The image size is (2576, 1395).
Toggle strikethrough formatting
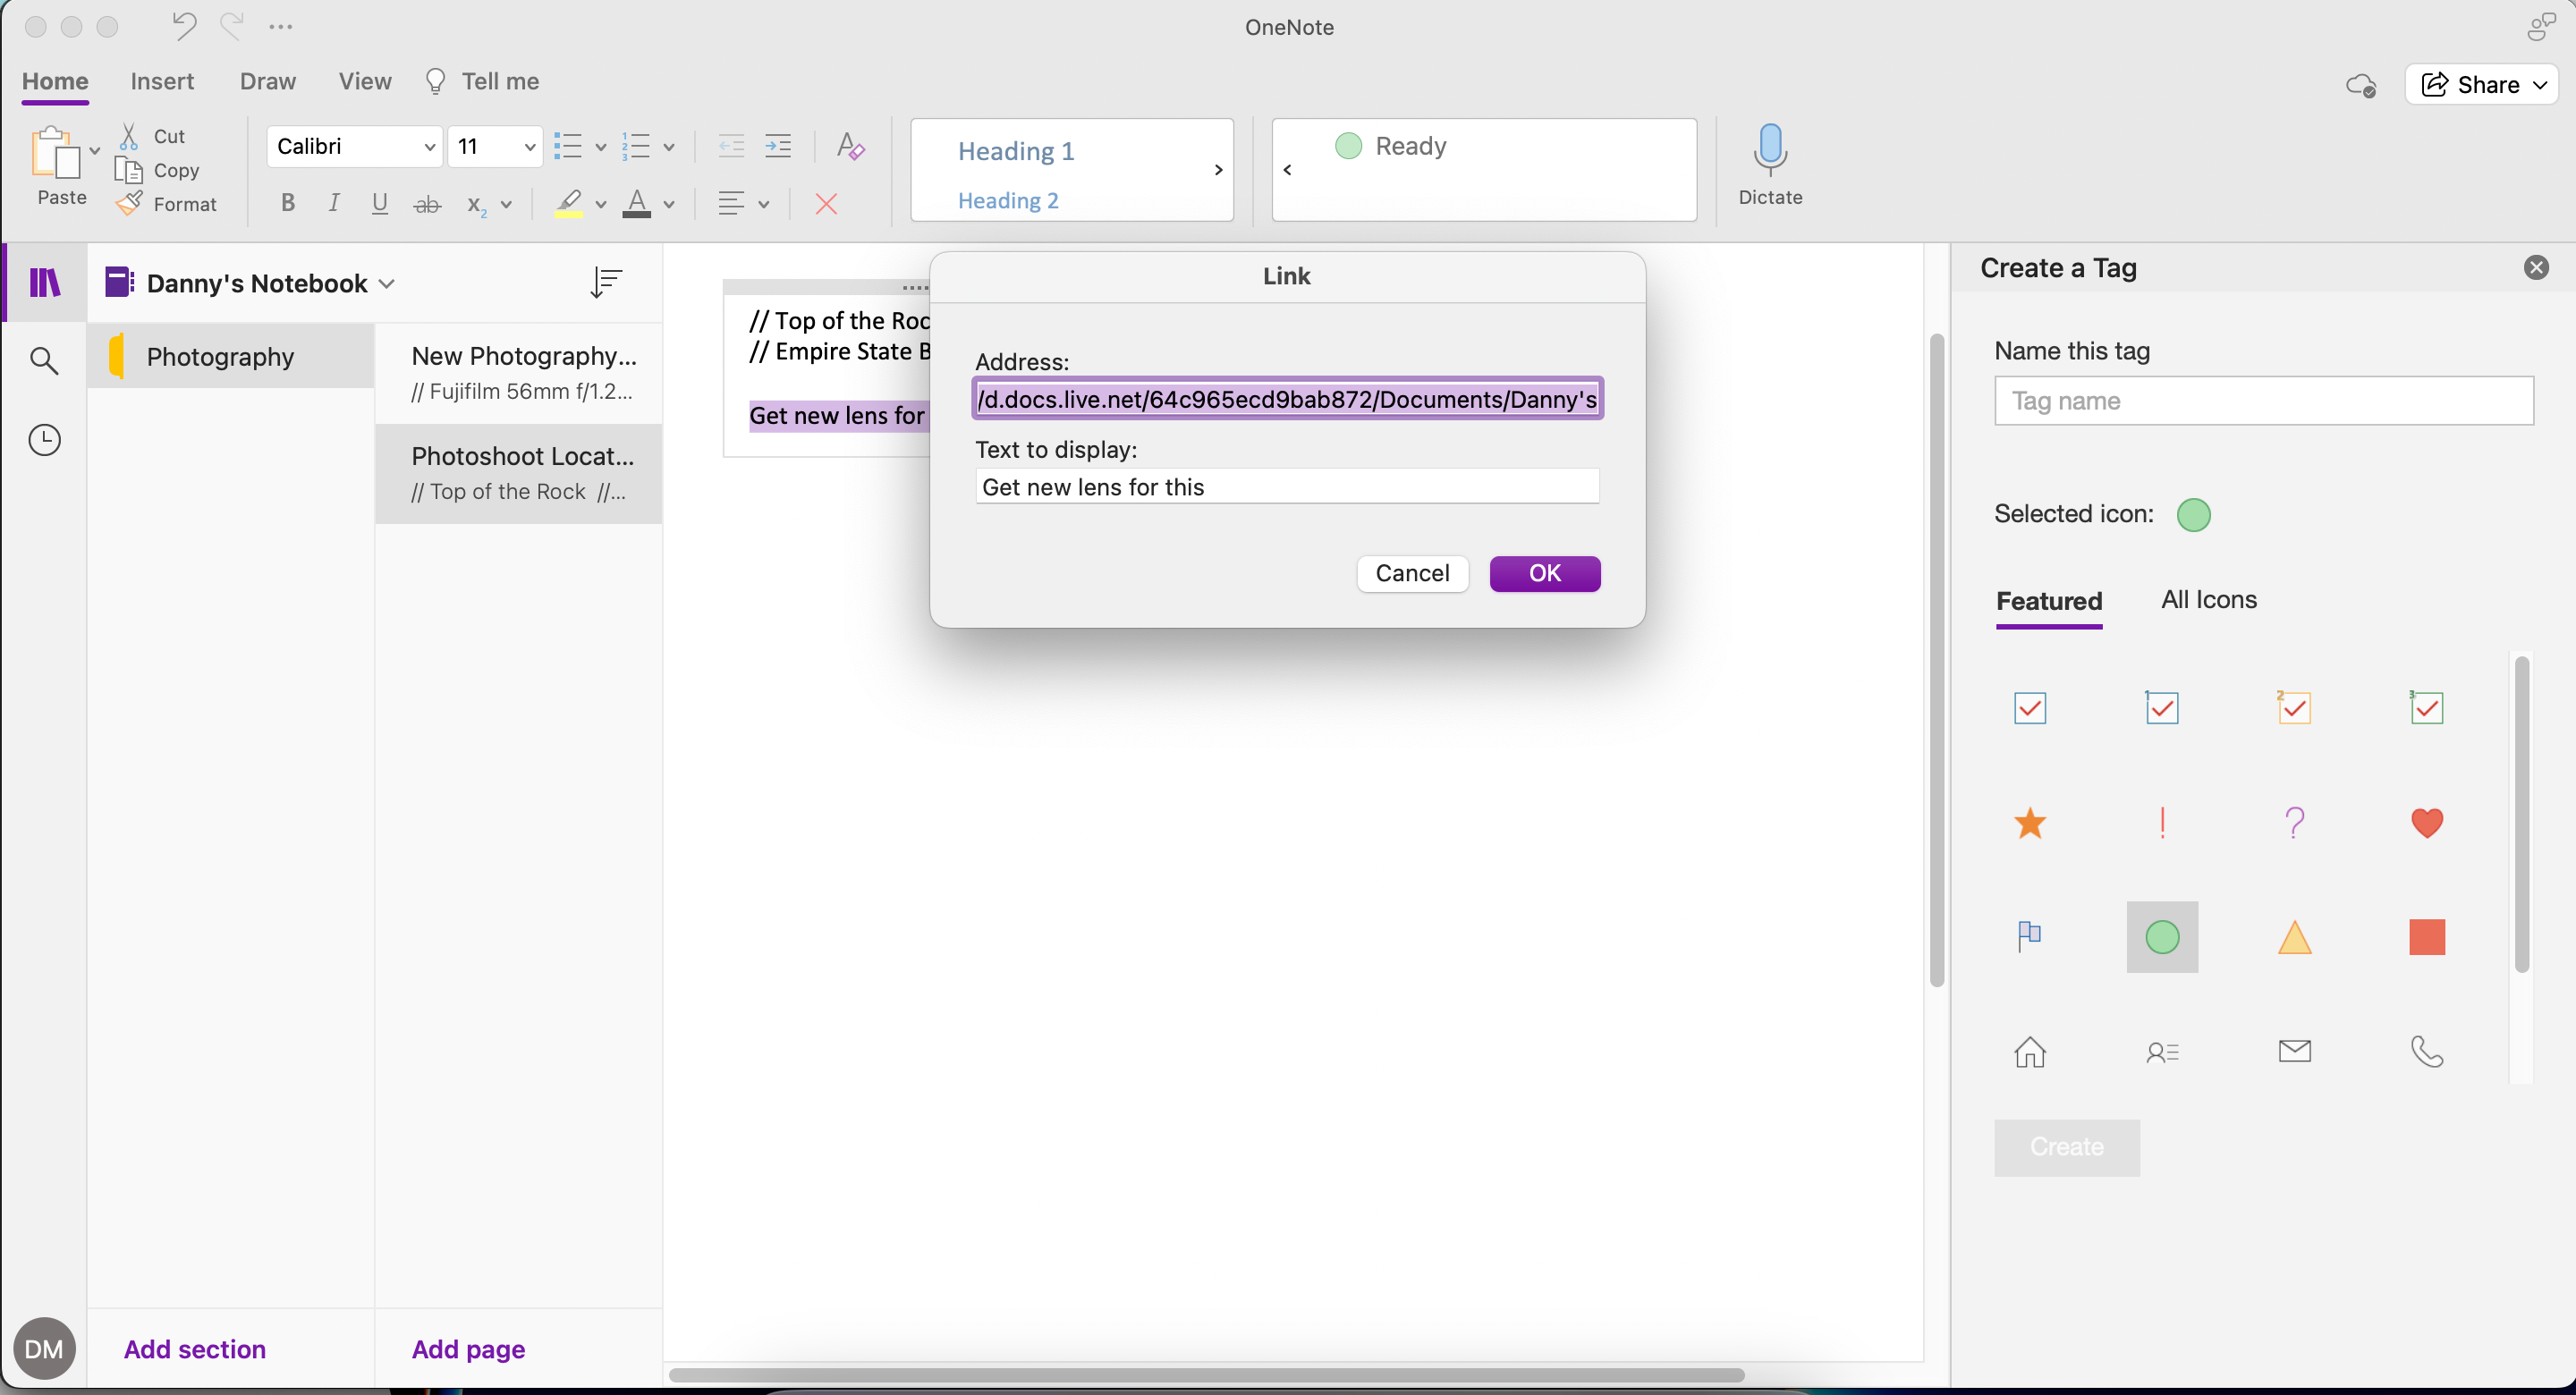point(427,203)
